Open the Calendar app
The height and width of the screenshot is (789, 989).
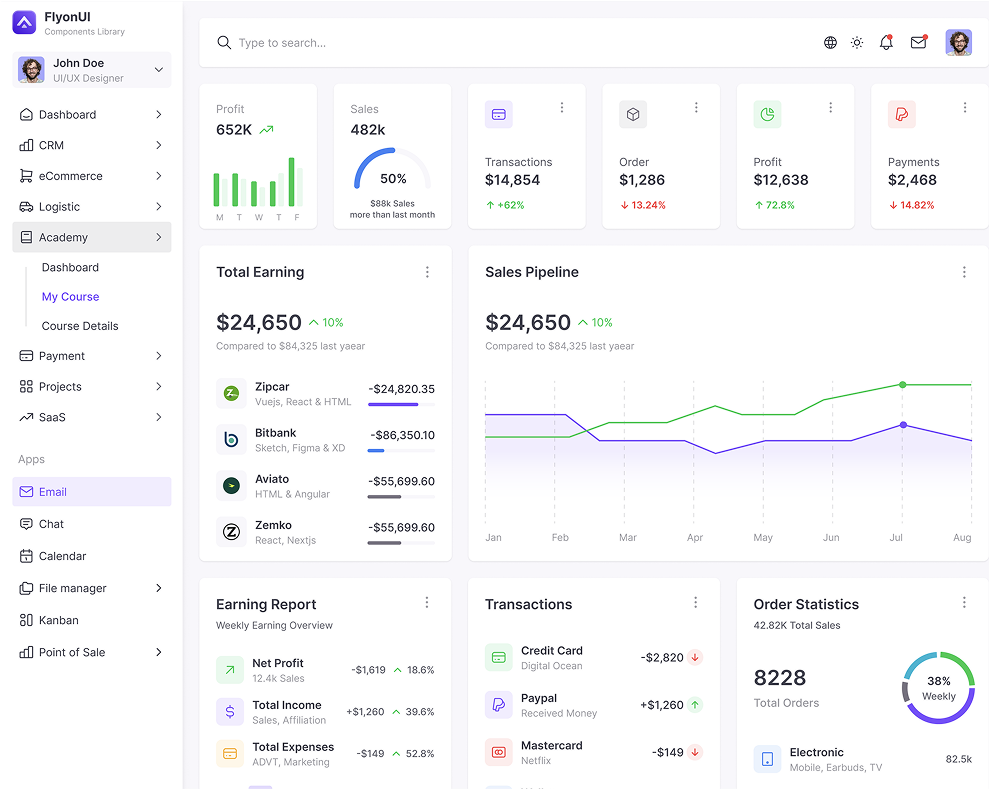(91, 556)
